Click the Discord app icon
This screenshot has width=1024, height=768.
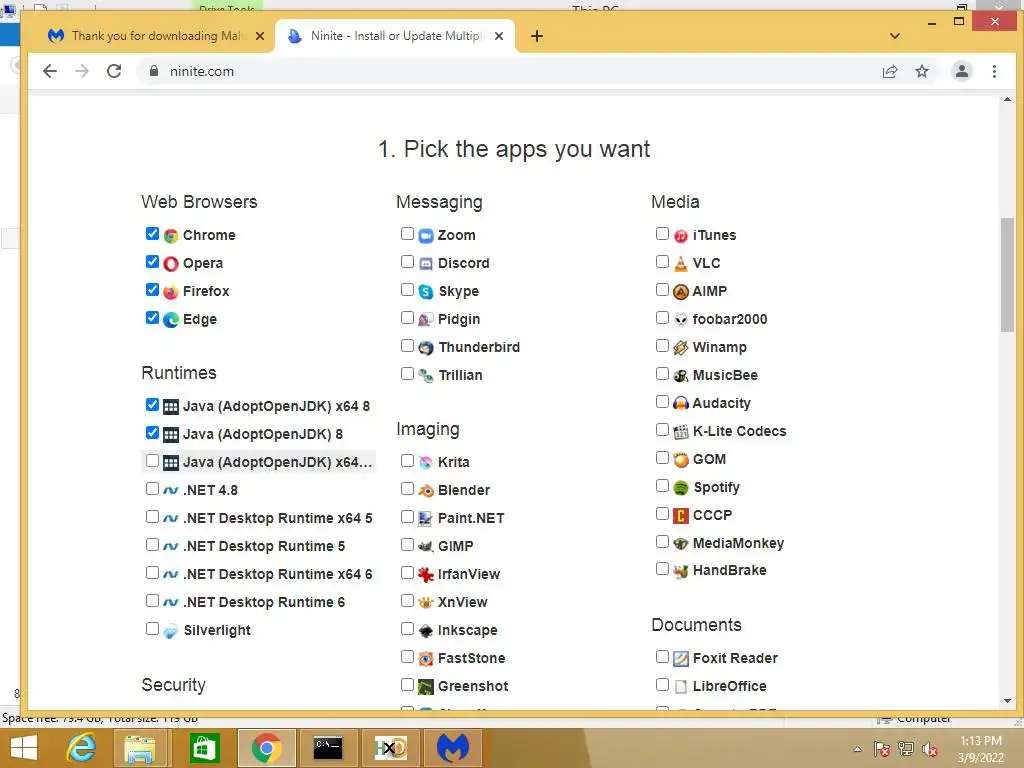click(x=426, y=264)
